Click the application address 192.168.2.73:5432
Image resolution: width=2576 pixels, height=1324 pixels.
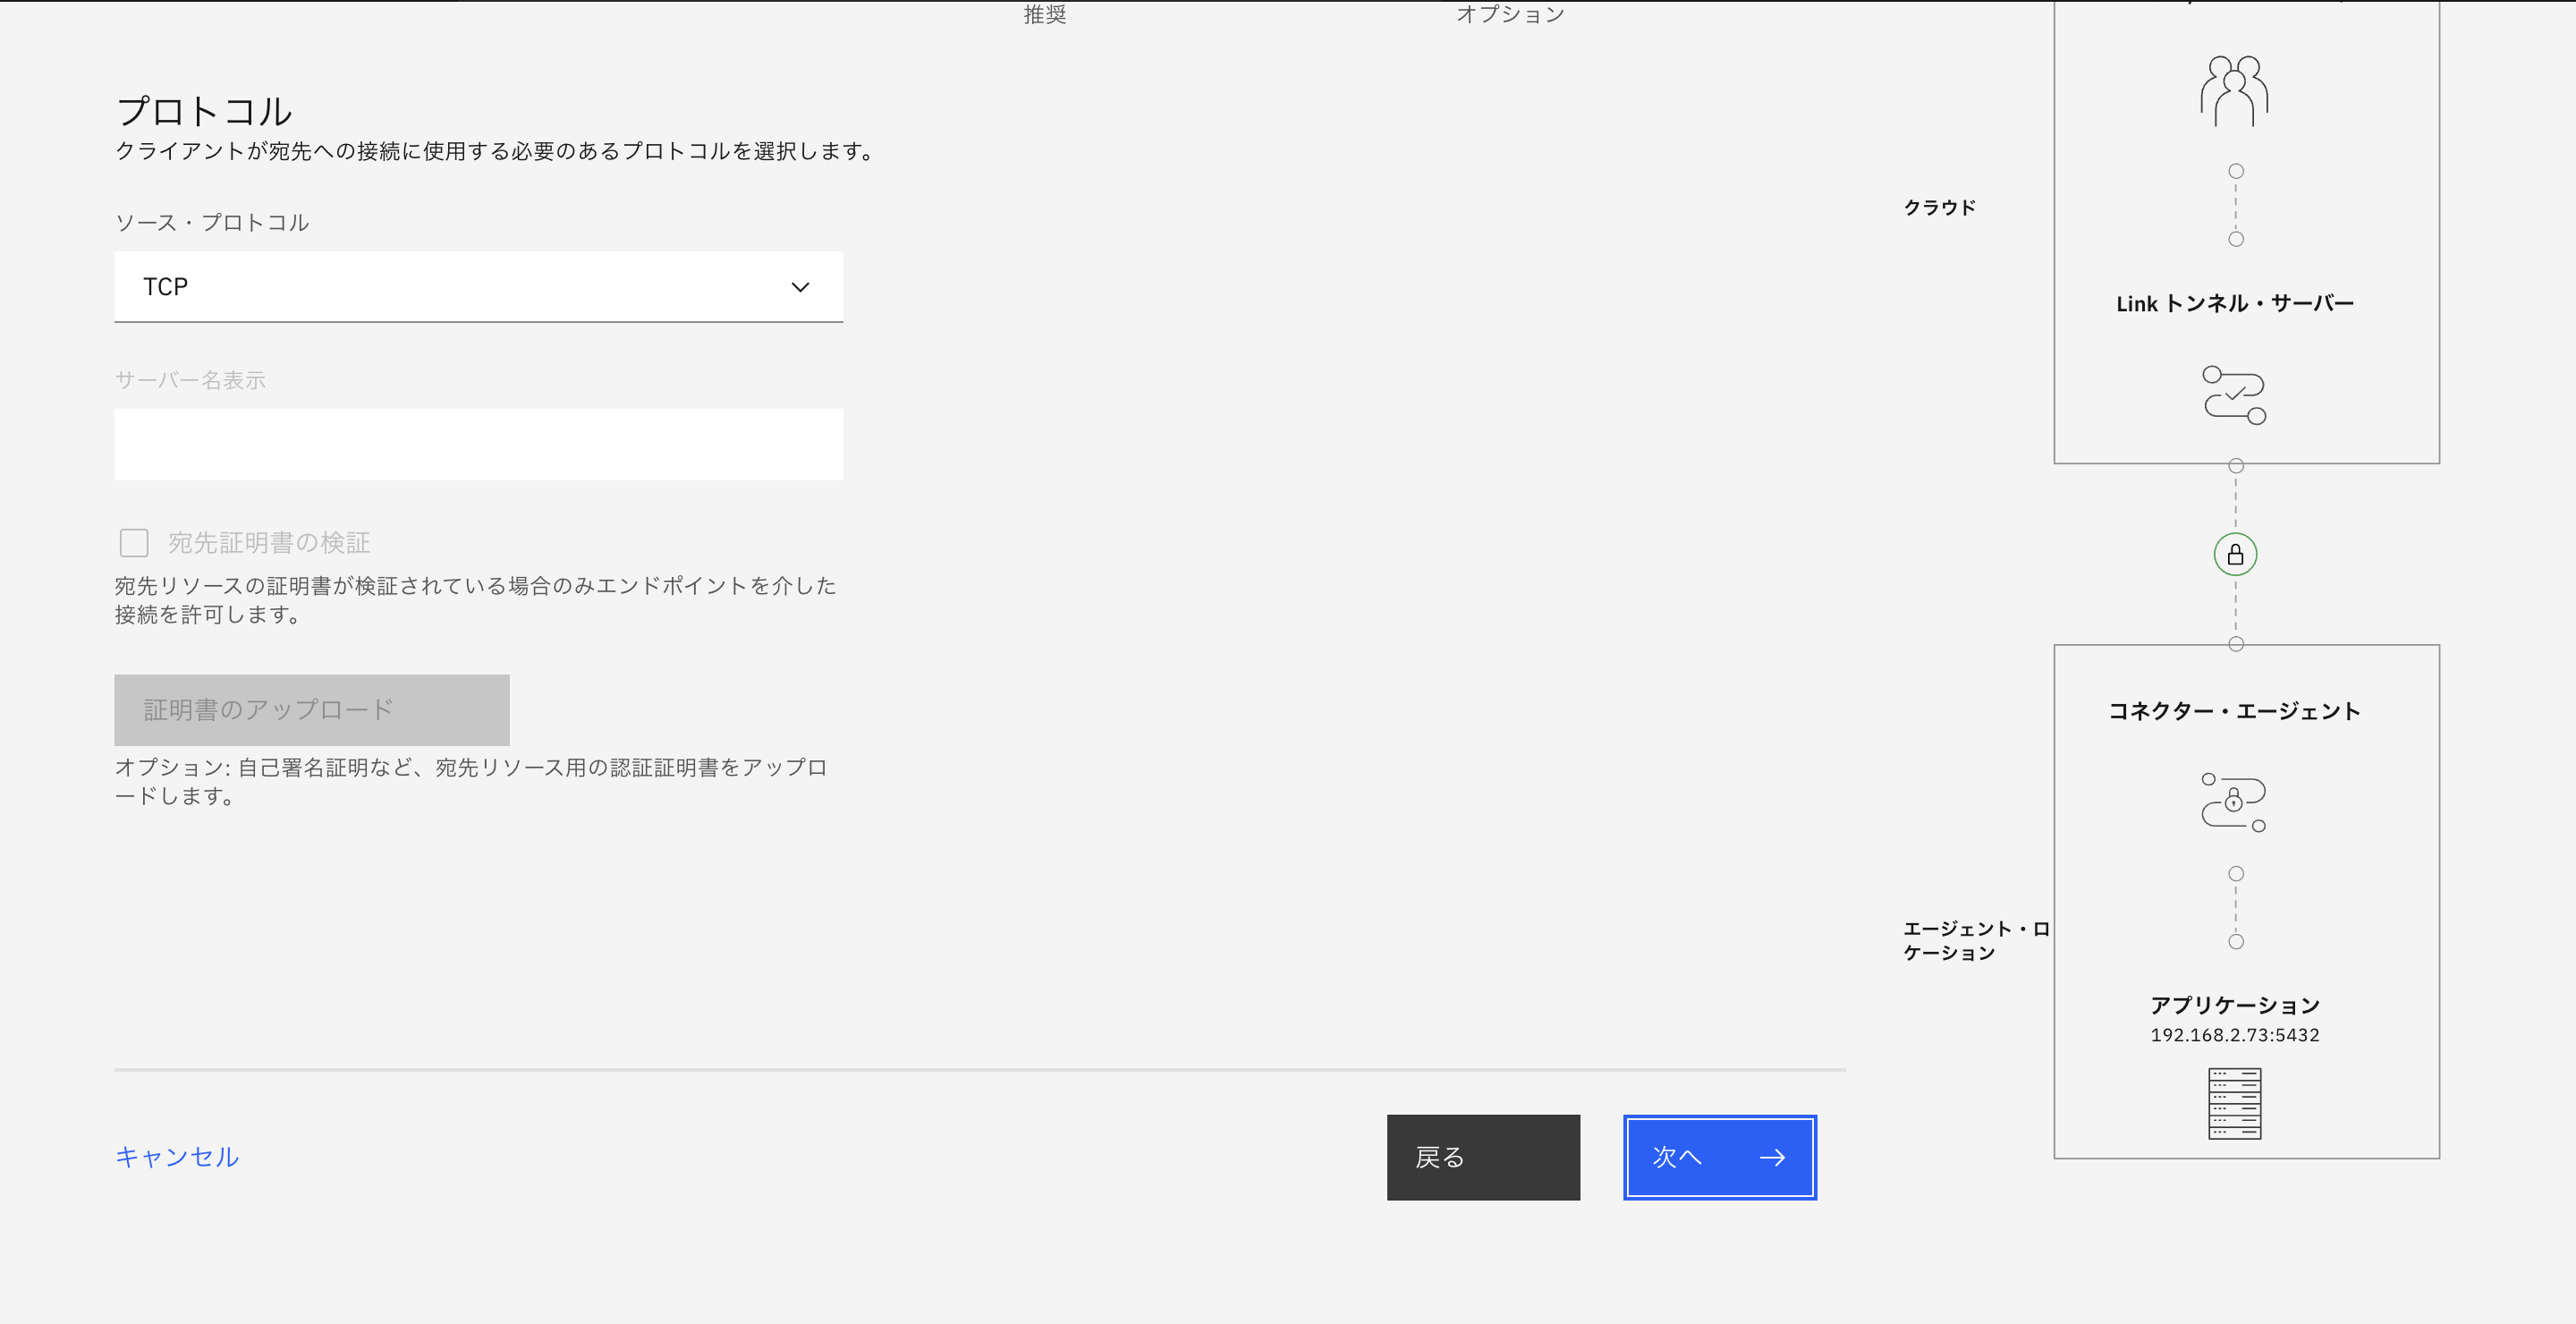(2235, 1035)
